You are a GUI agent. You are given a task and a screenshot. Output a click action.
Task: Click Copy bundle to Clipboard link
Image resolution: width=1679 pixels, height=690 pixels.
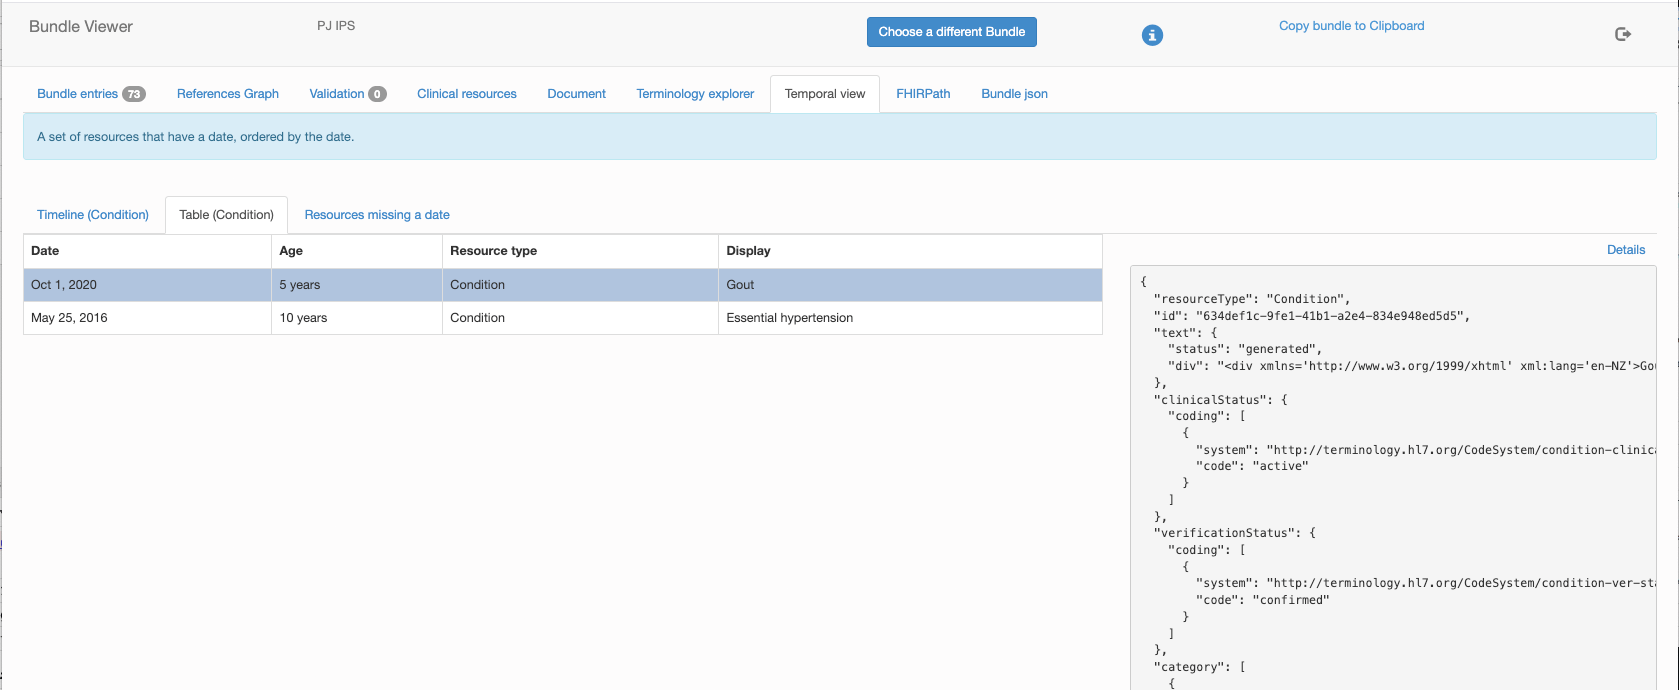[x=1352, y=26]
